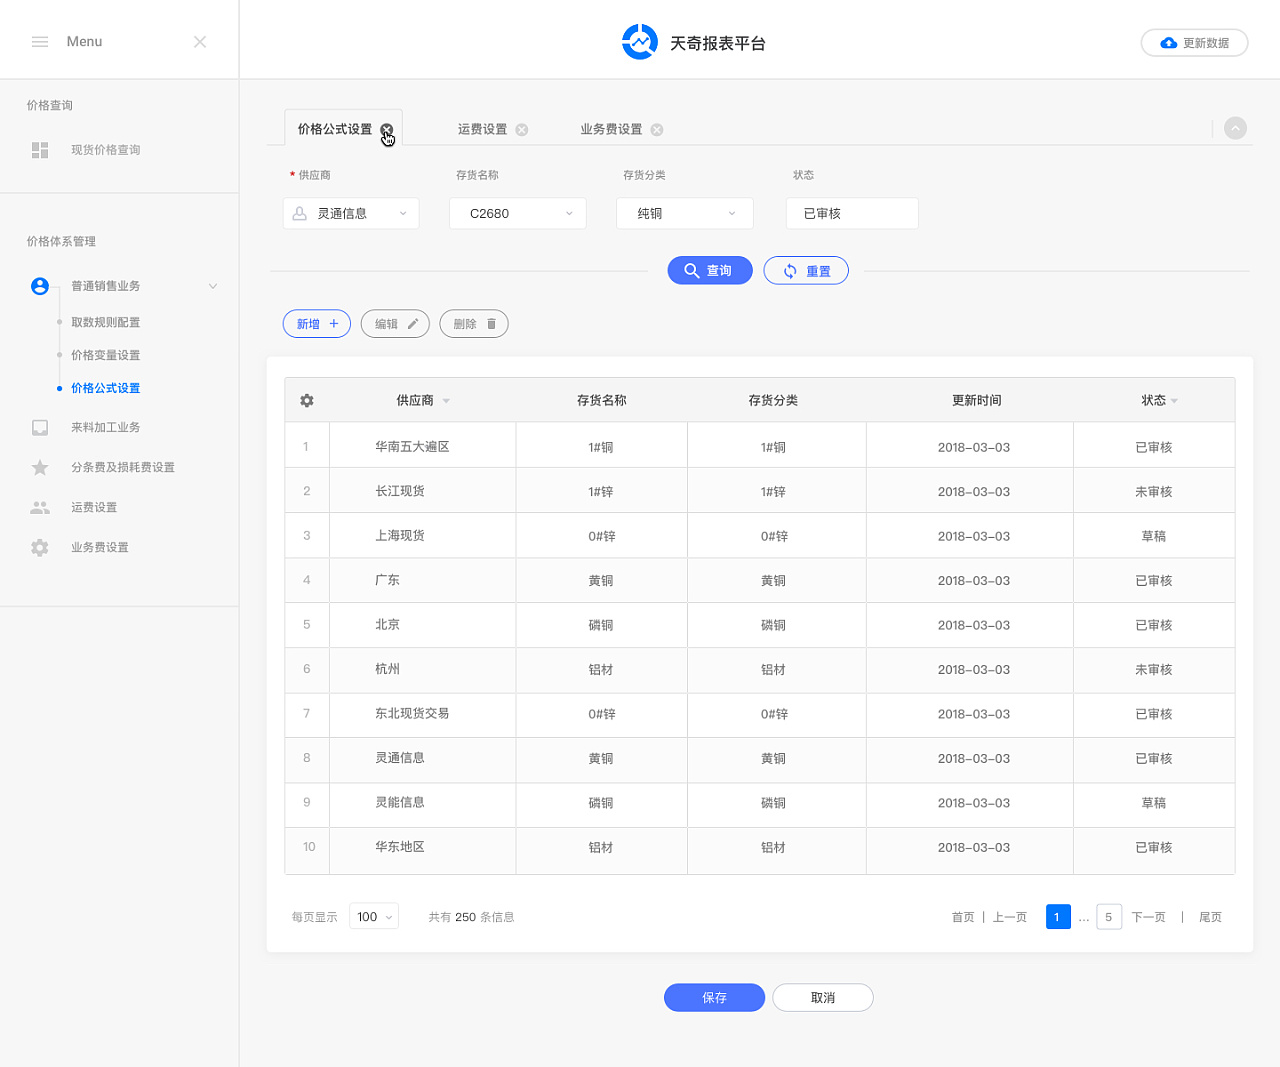
Task: Select the row with supplier 杭州
Action: click(760, 669)
